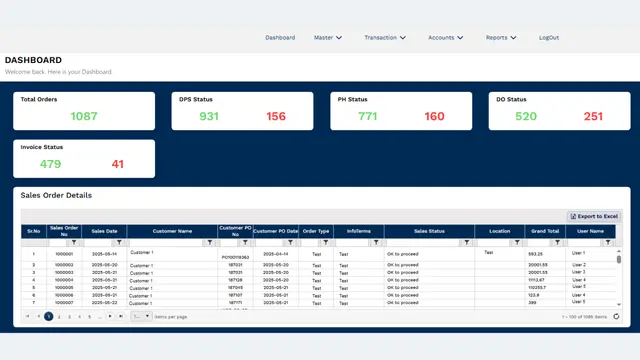Expand the Transaction menu chevron
Screen dimensions: 640x360
coord(403,38)
